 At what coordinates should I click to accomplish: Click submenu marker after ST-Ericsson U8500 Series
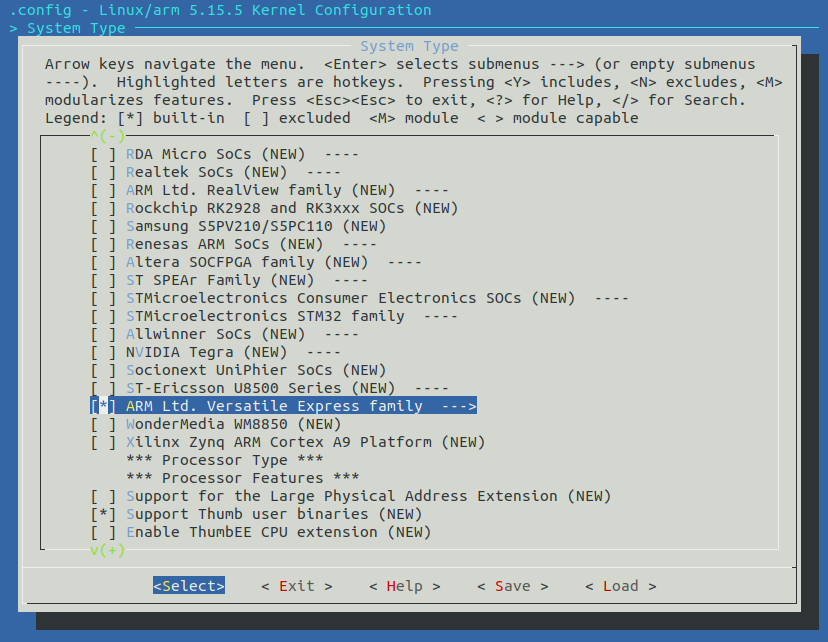(x=432, y=388)
